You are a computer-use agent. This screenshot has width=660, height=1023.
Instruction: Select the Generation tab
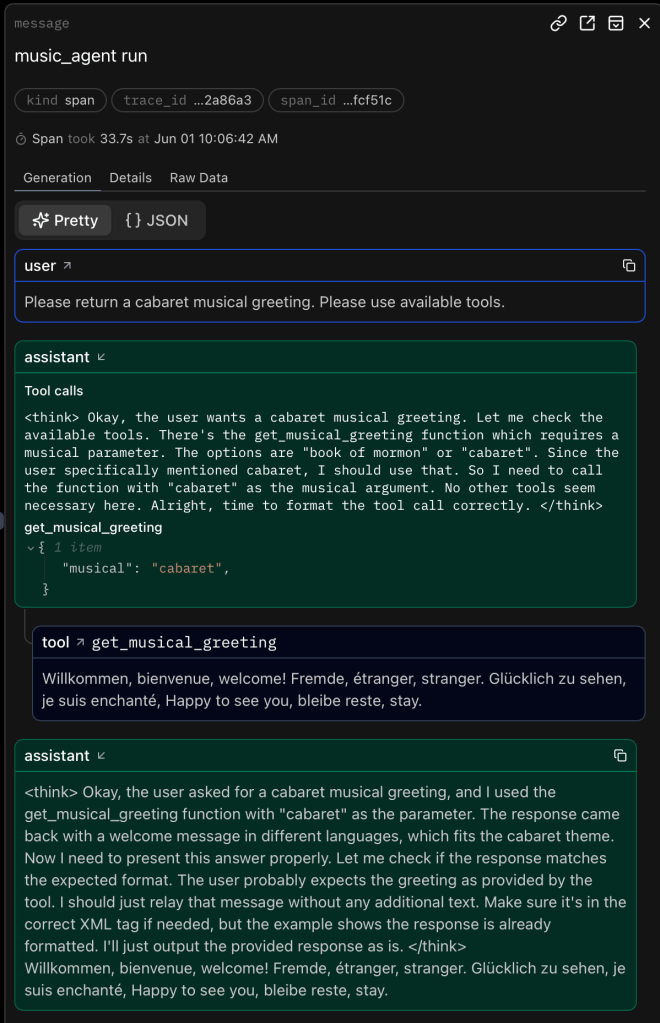coord(57,178)
